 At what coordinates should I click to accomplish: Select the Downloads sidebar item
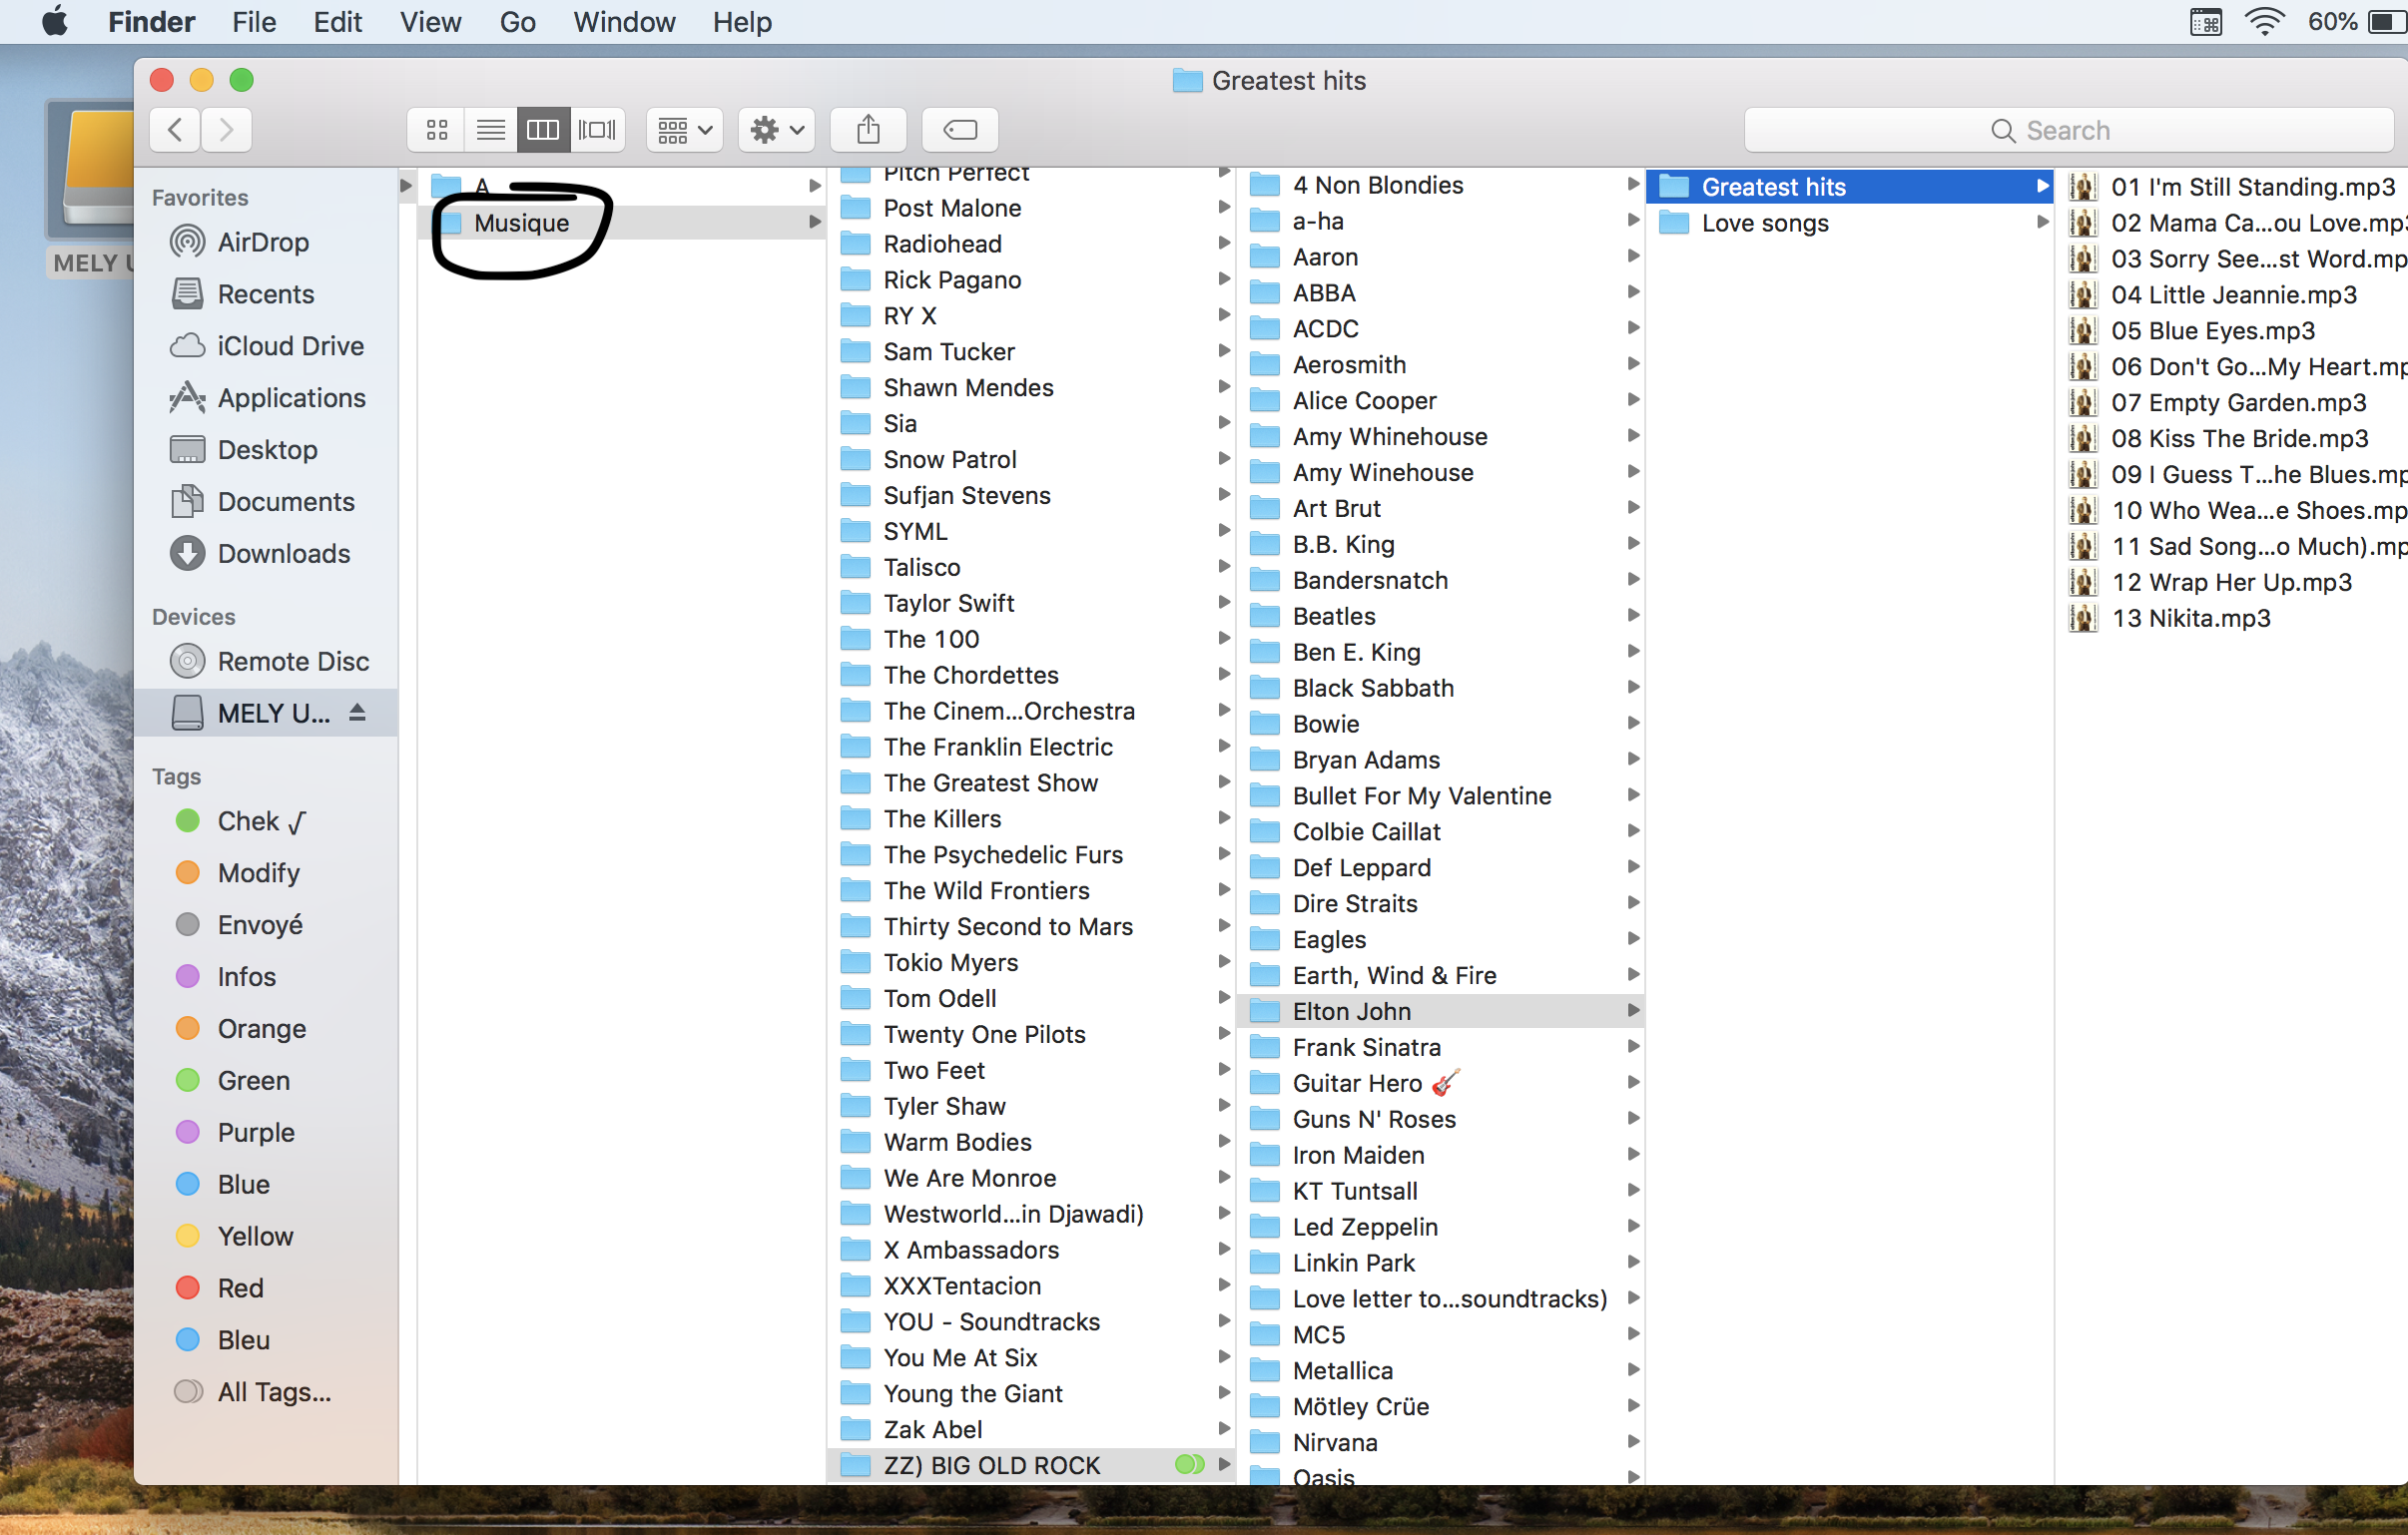point(283,554)
